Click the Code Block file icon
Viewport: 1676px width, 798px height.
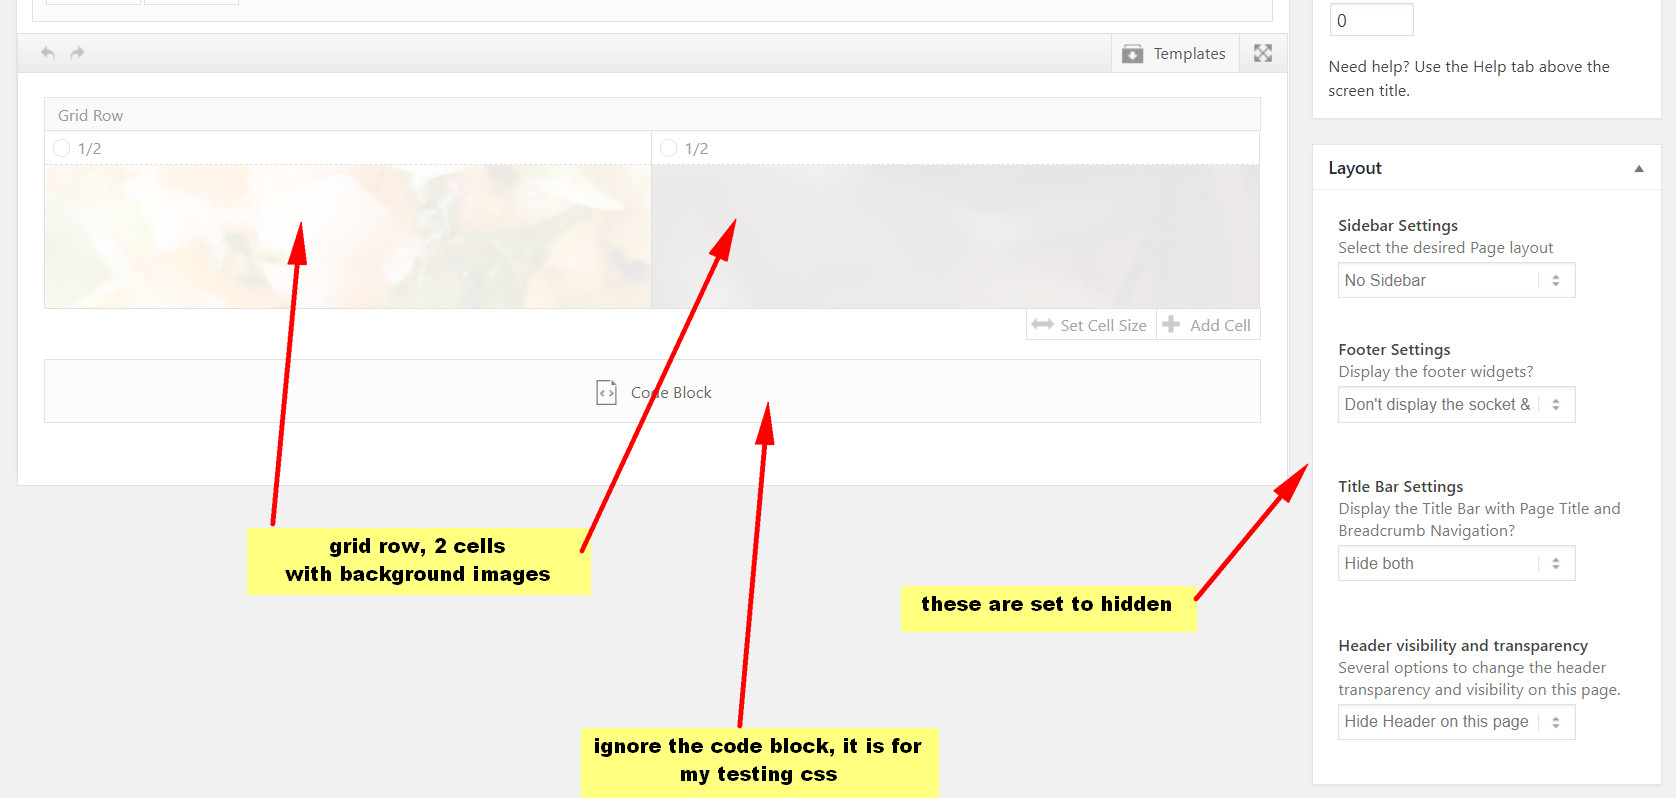coord(606,392)
